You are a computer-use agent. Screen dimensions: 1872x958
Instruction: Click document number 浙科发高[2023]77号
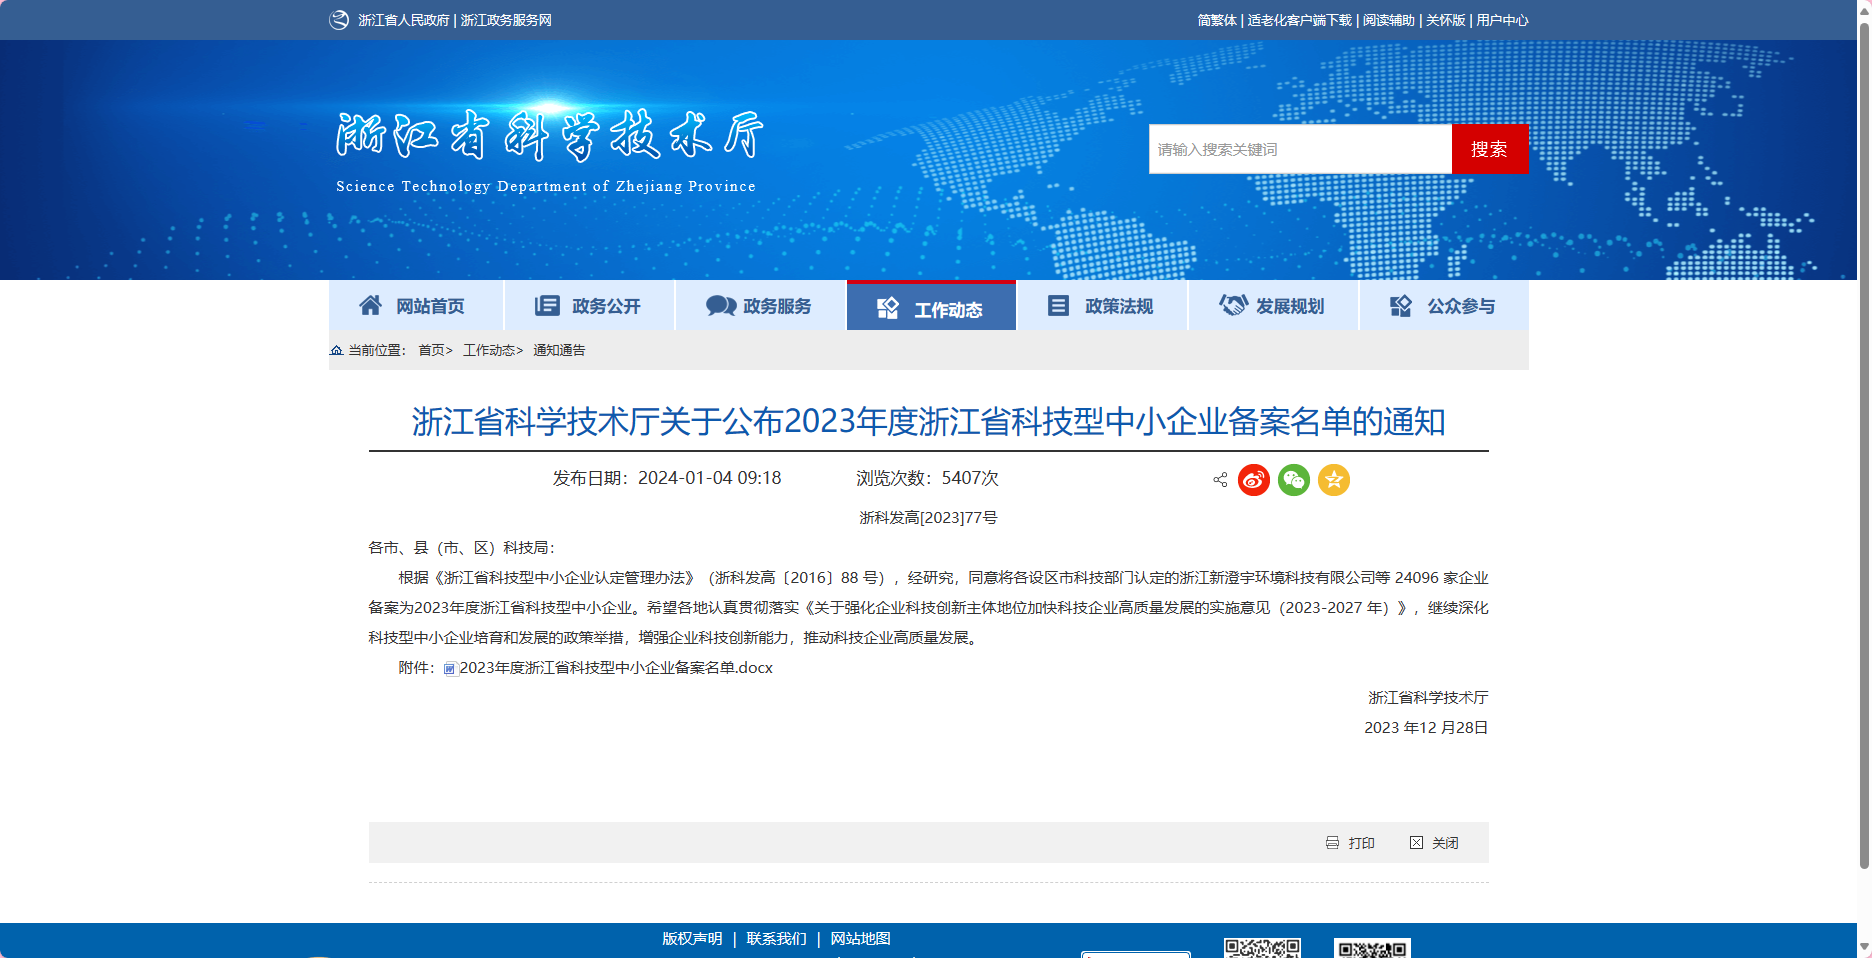(928, 517)
